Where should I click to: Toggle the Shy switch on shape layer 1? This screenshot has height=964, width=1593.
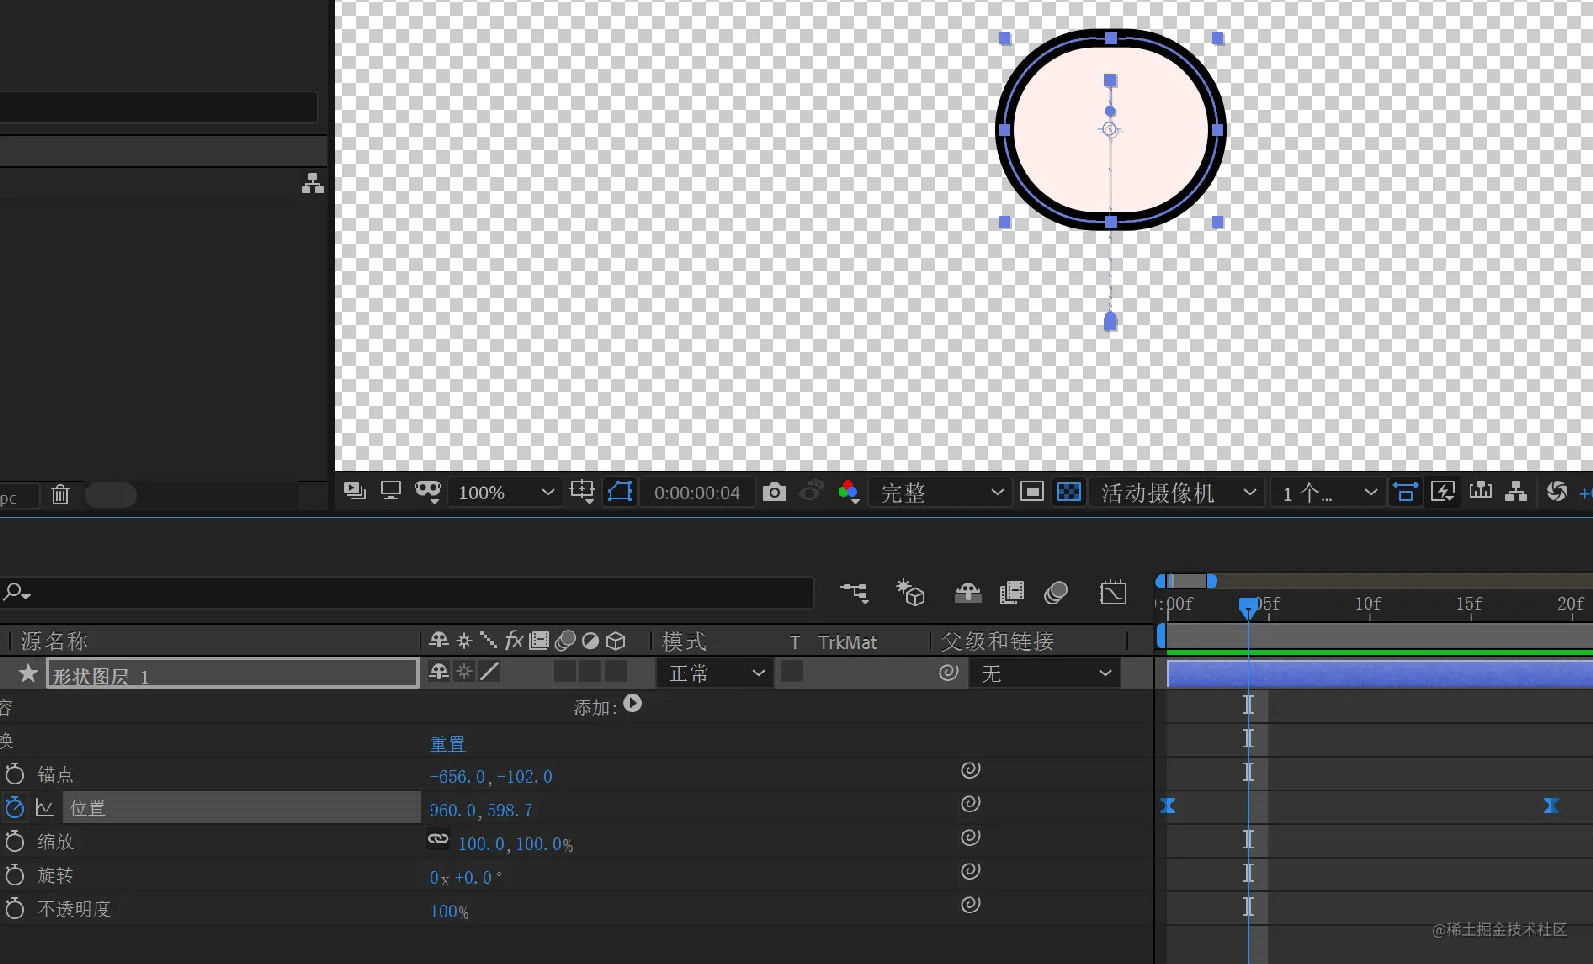pyautogui.click(x=438, y=672)
